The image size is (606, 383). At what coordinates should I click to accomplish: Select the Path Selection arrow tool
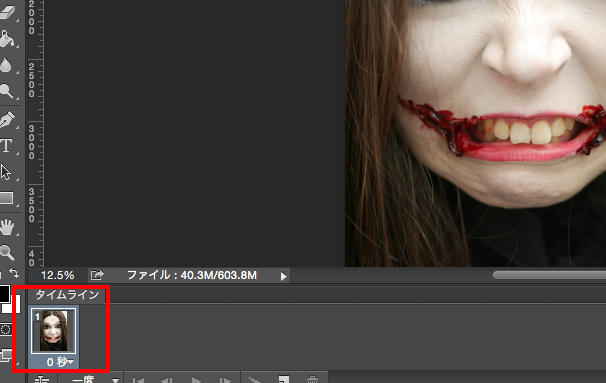point(6,172)
